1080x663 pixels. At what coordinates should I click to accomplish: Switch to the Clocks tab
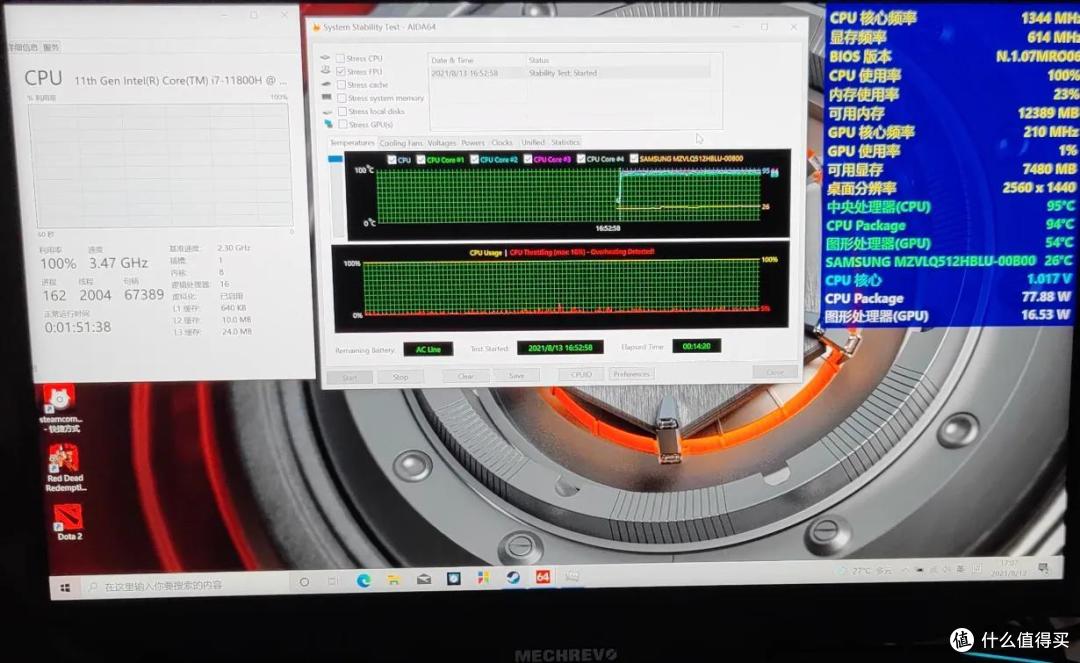(x=502, y=143)
